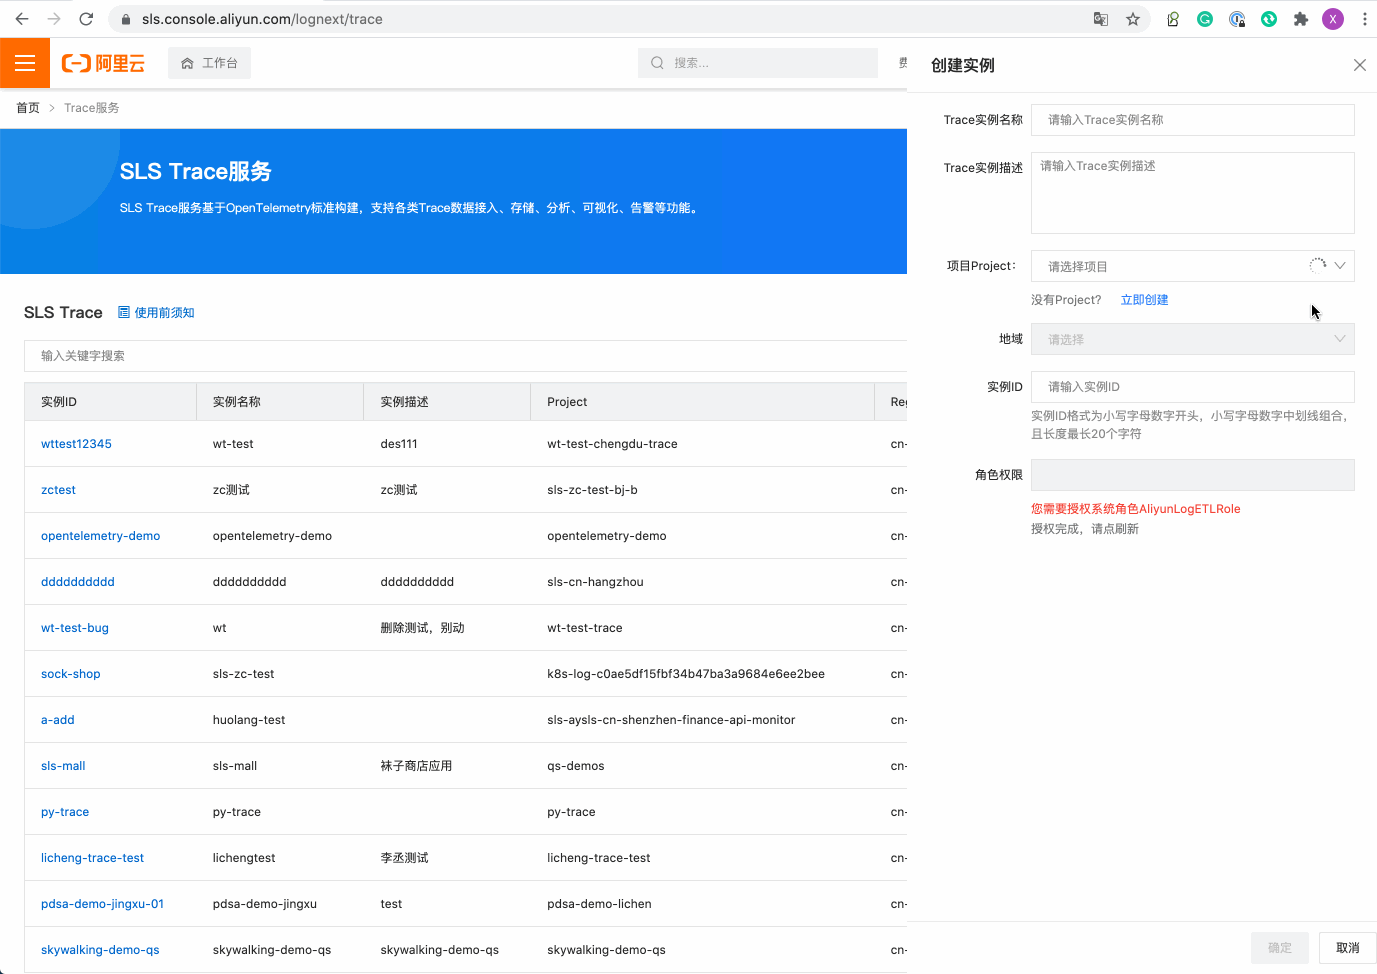Viewport: 1377px width, 974px height.
Task: Click the Trace实例描述 text area
Action: 1193,193
